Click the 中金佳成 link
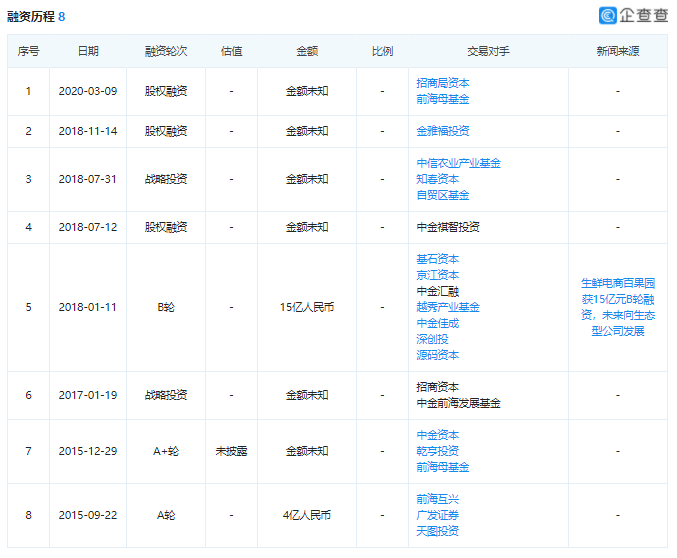This screenshot has width=677, height=558. coord(438,323)
